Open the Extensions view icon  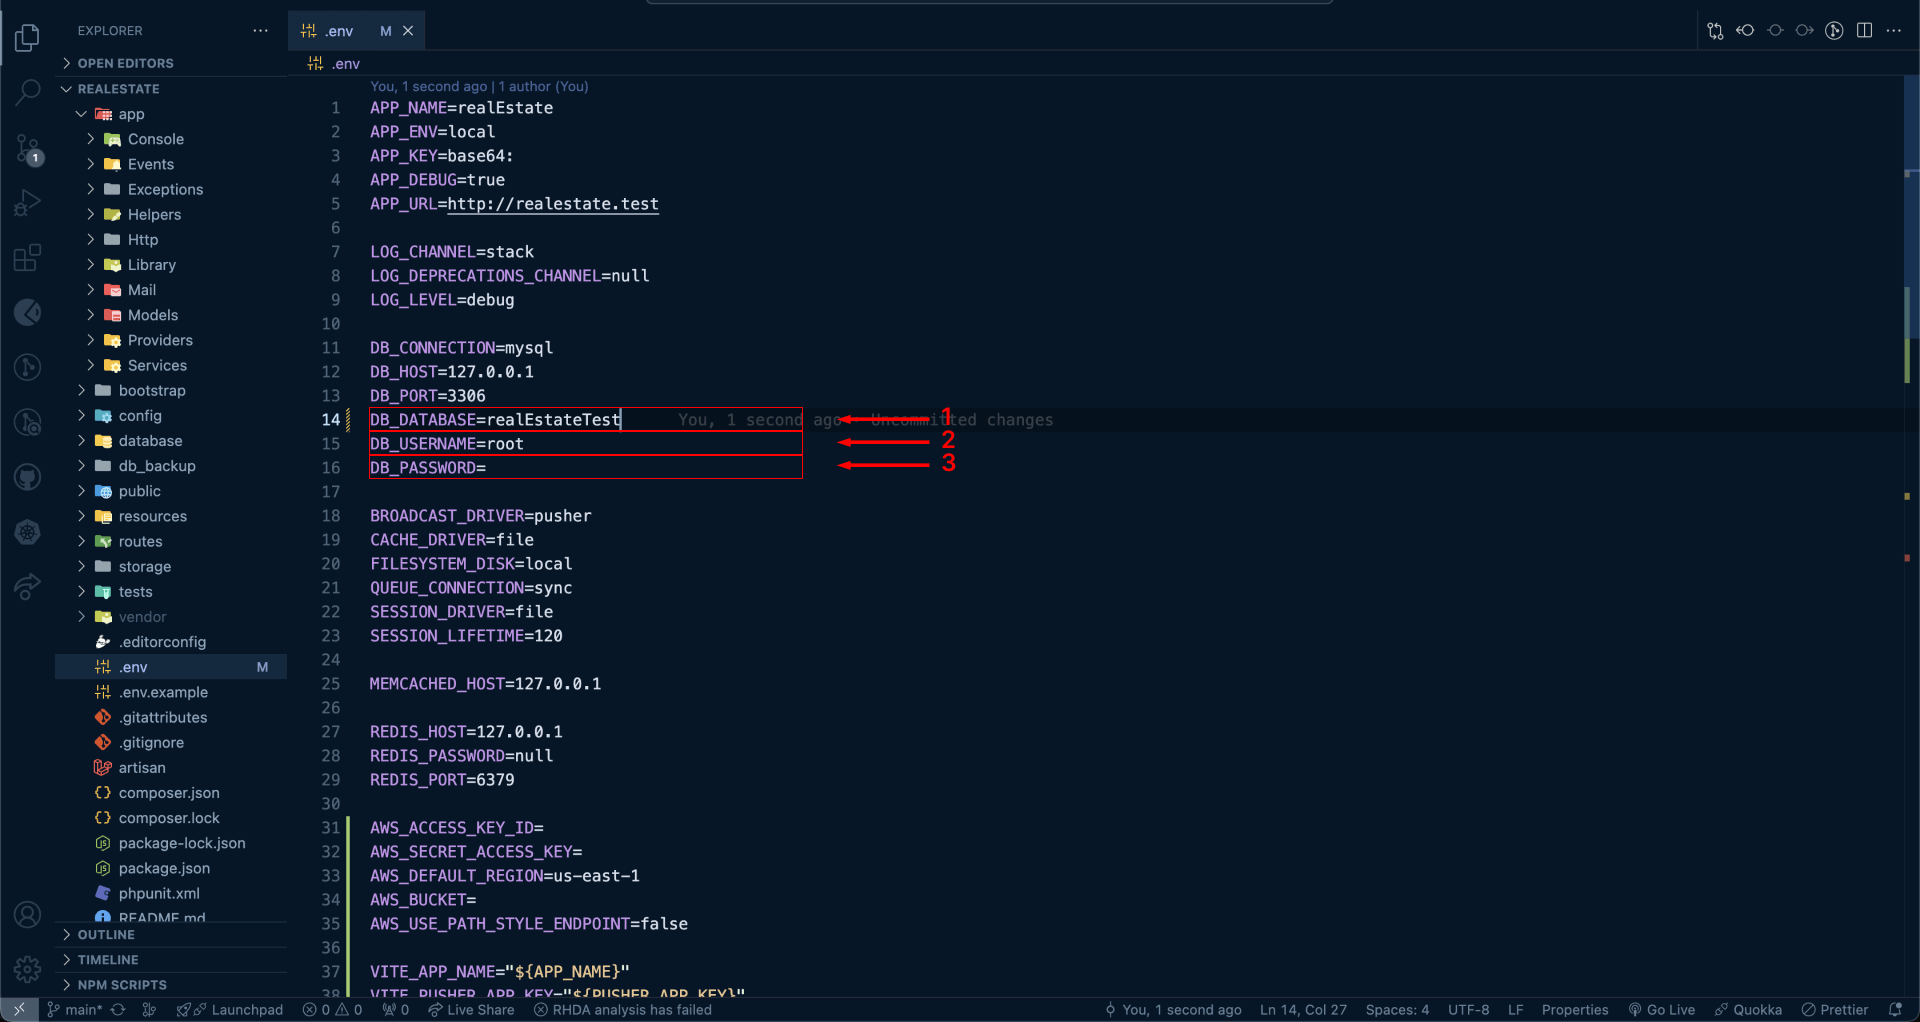pyautogui.click(x=28, y=258)
